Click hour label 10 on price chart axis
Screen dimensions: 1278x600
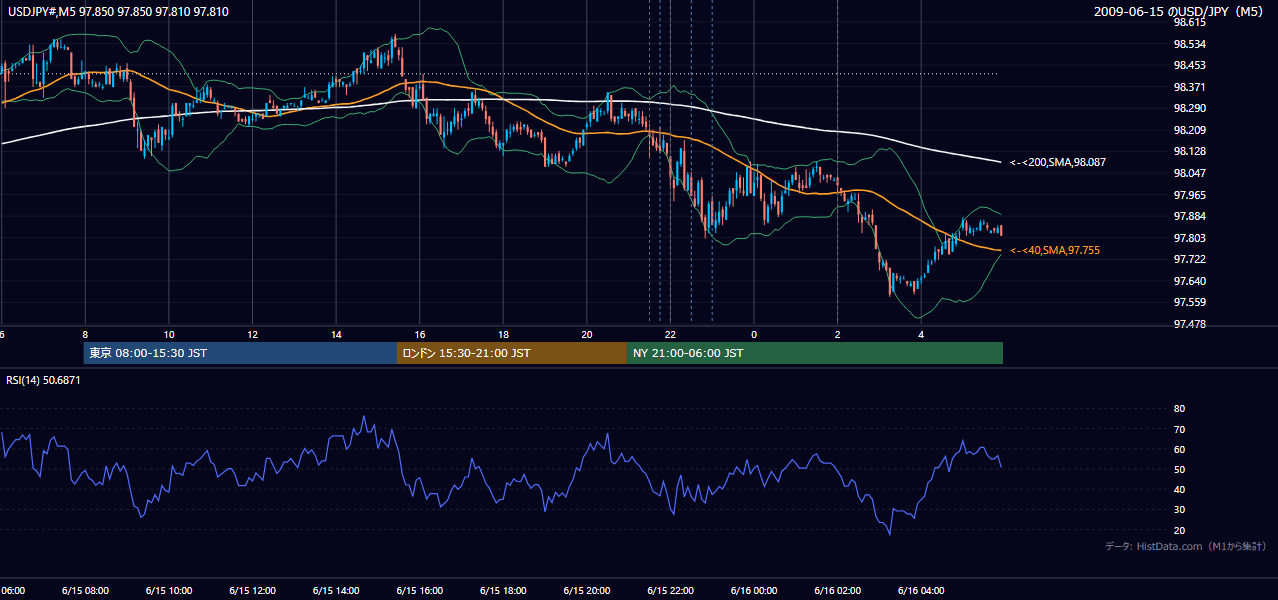coord(169,334)
